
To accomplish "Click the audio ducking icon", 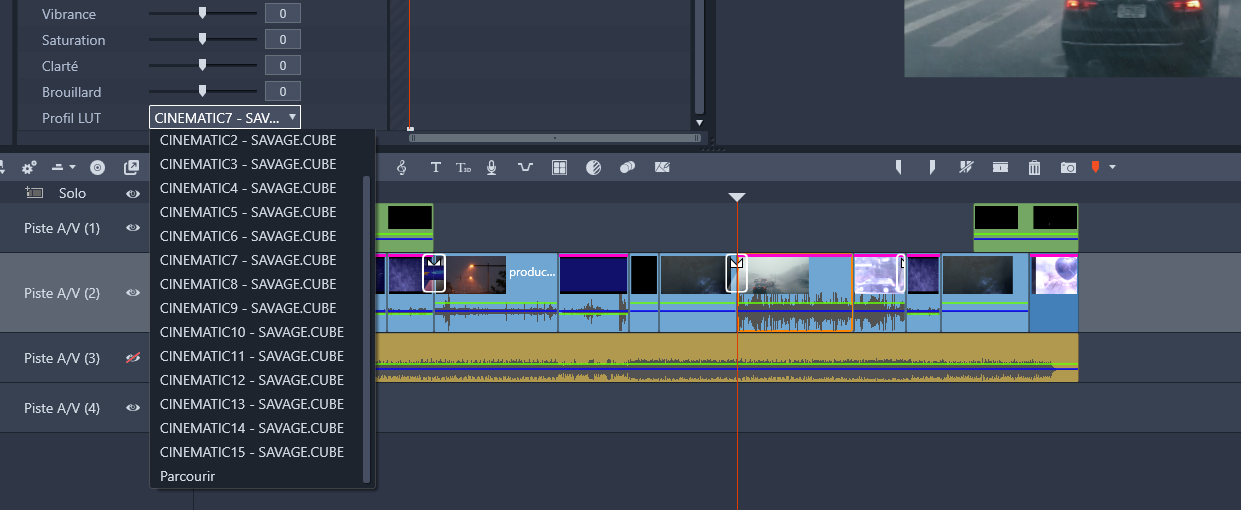I will [525, 168].
